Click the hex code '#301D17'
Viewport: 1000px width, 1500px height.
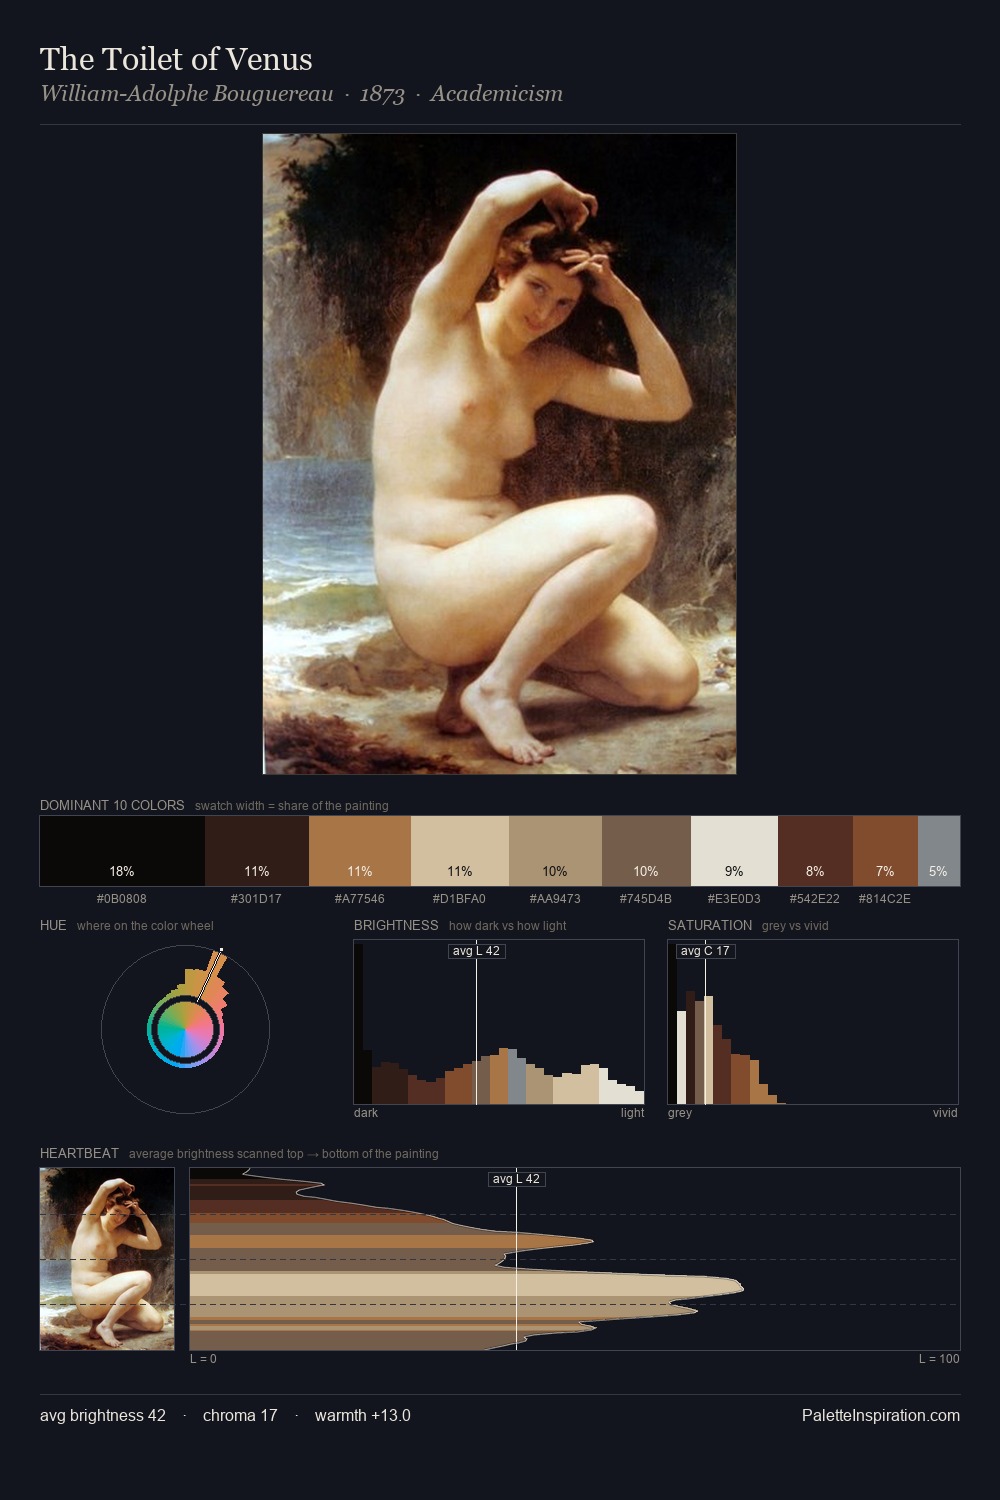pos(256,899)
